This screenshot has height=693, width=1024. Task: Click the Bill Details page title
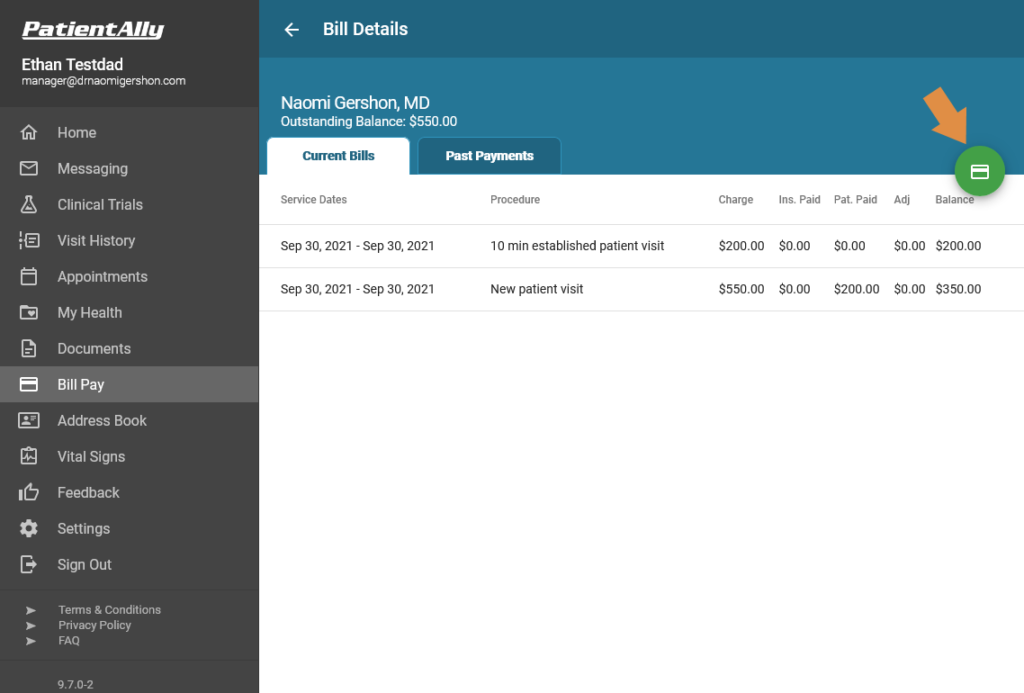(365, 29)
